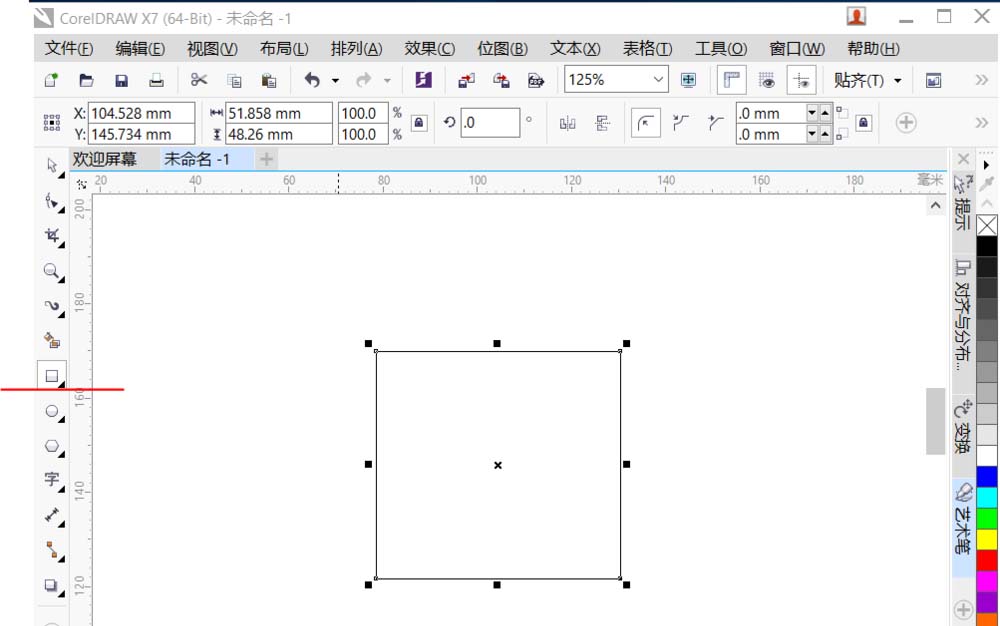Select the Pick tool

[51, 166]
